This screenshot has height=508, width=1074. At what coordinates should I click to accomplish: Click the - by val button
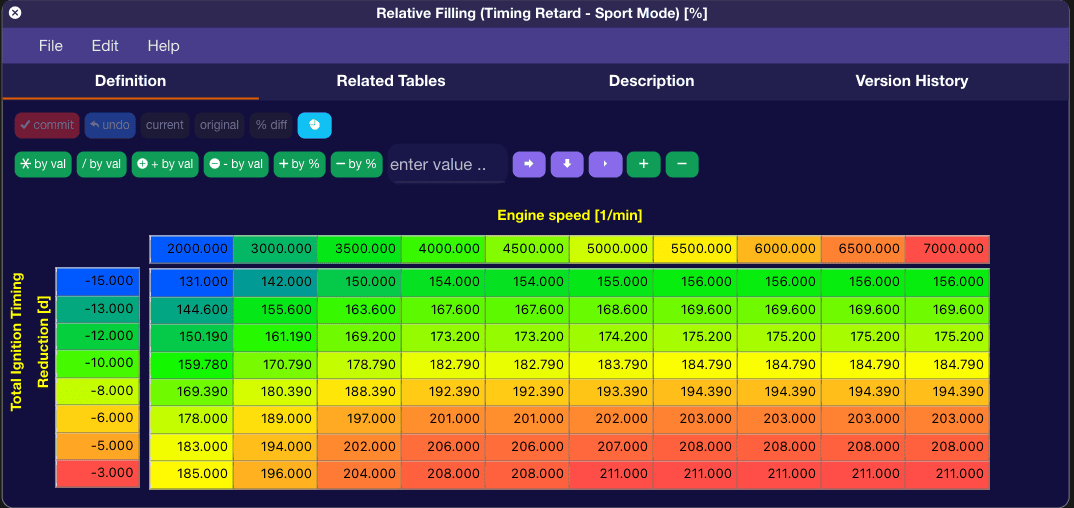coord(236,164)
